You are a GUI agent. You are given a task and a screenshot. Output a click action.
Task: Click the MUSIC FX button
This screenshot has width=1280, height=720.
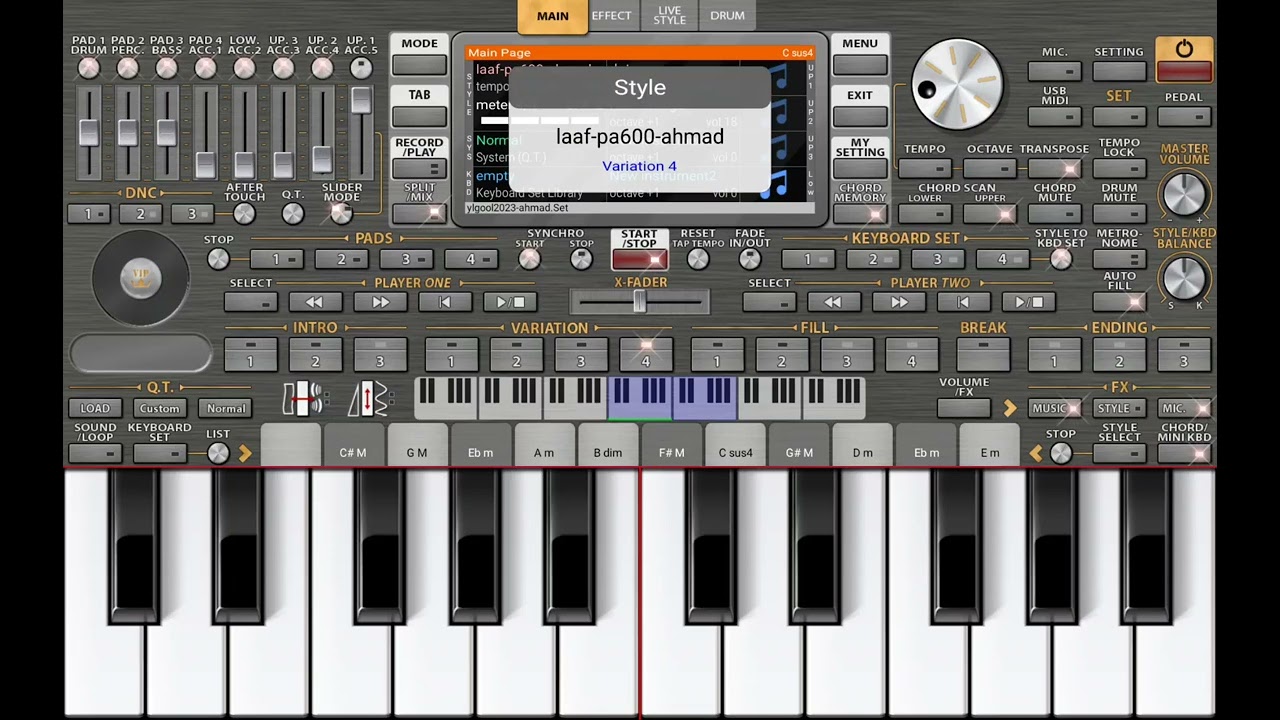[x=1055, y=408]
